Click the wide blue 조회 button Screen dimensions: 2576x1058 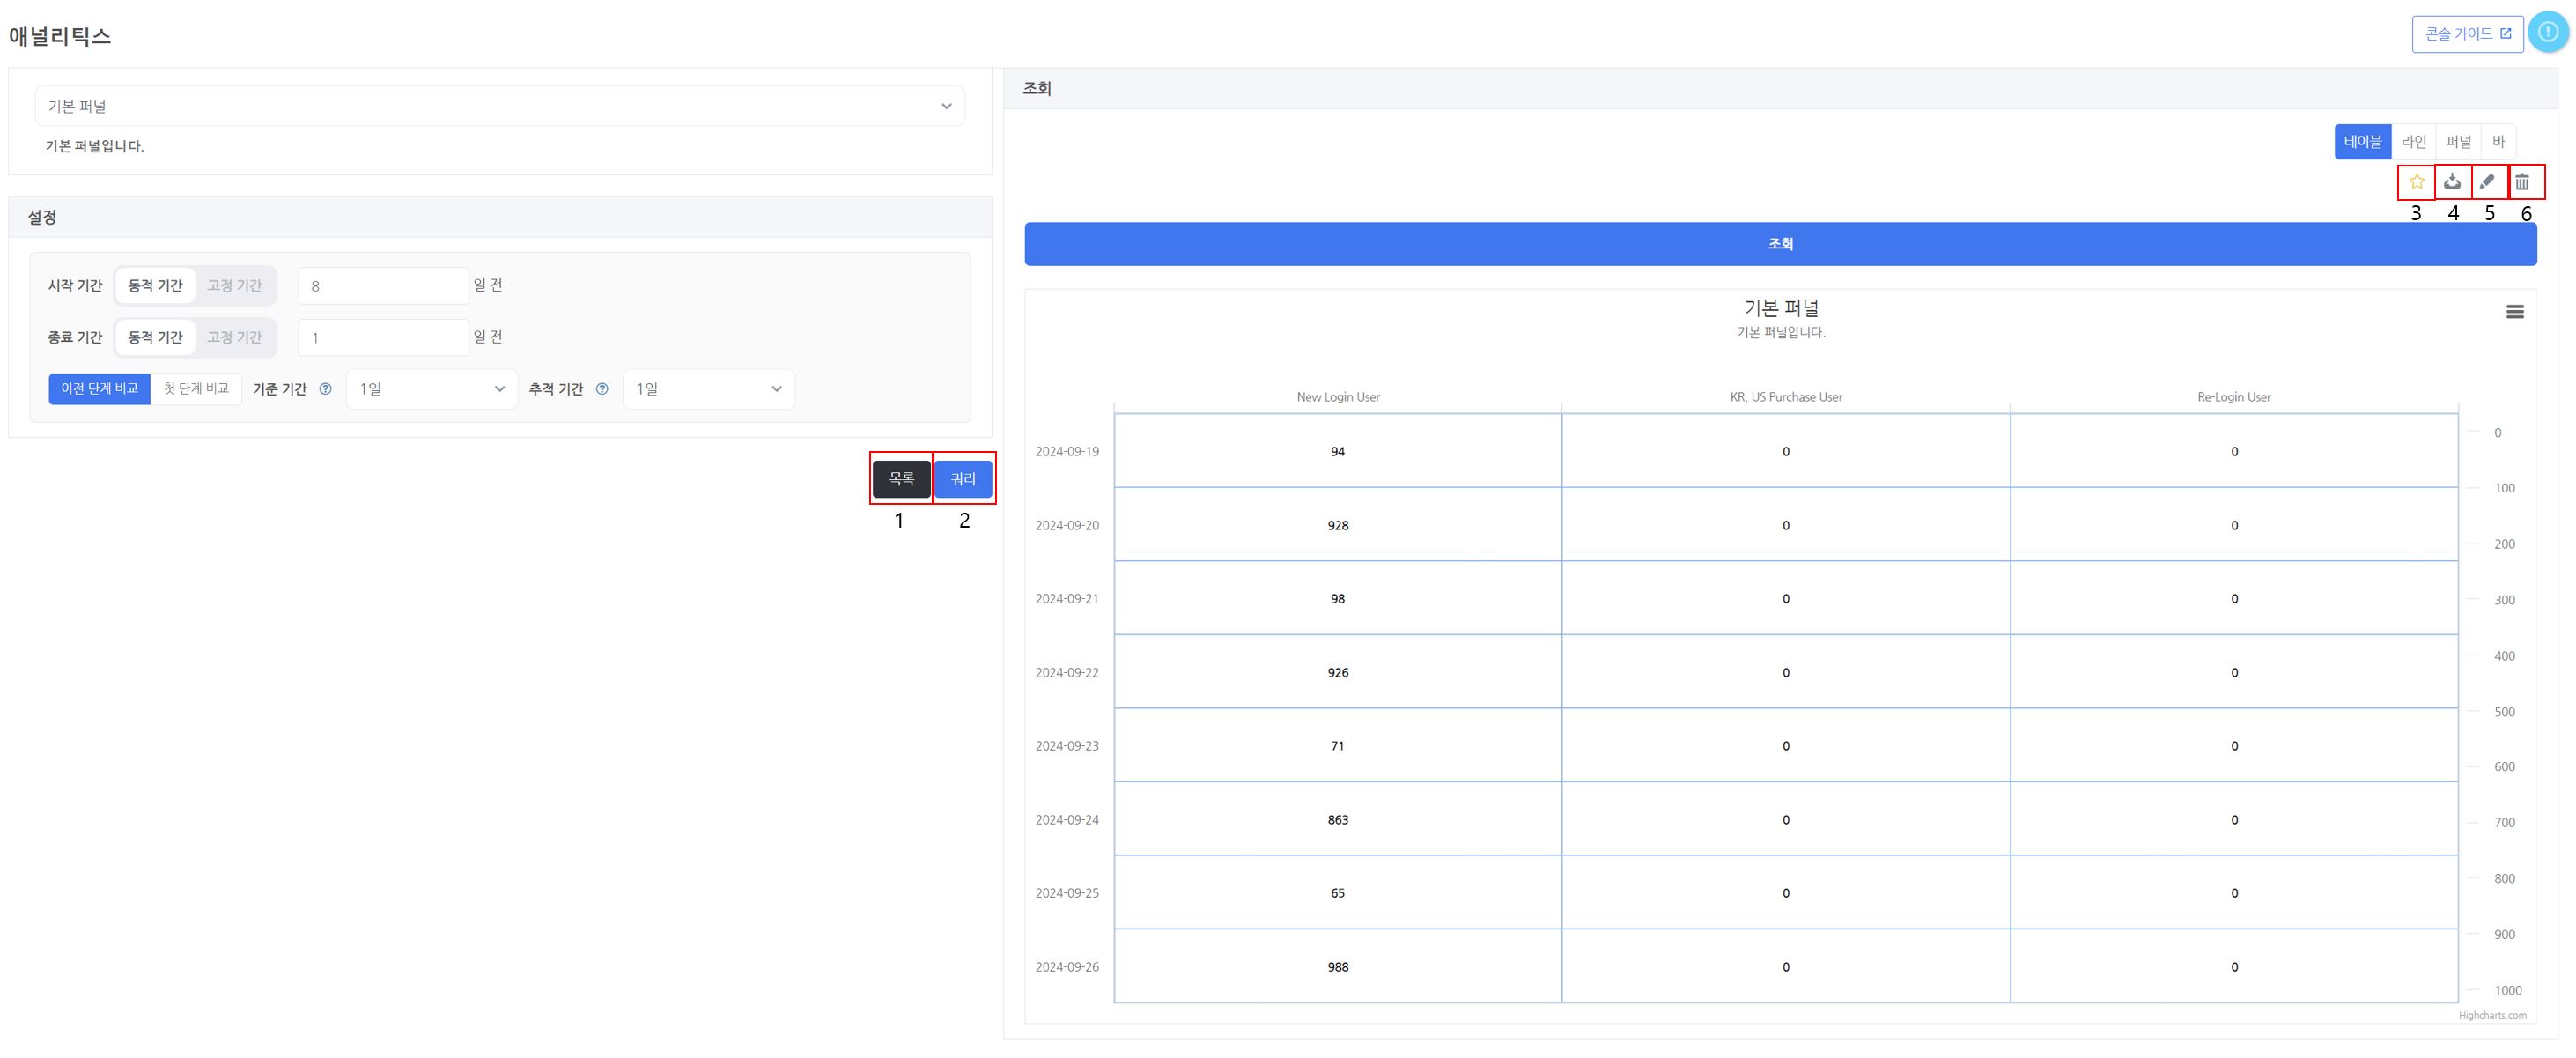tap(1779, 244)
